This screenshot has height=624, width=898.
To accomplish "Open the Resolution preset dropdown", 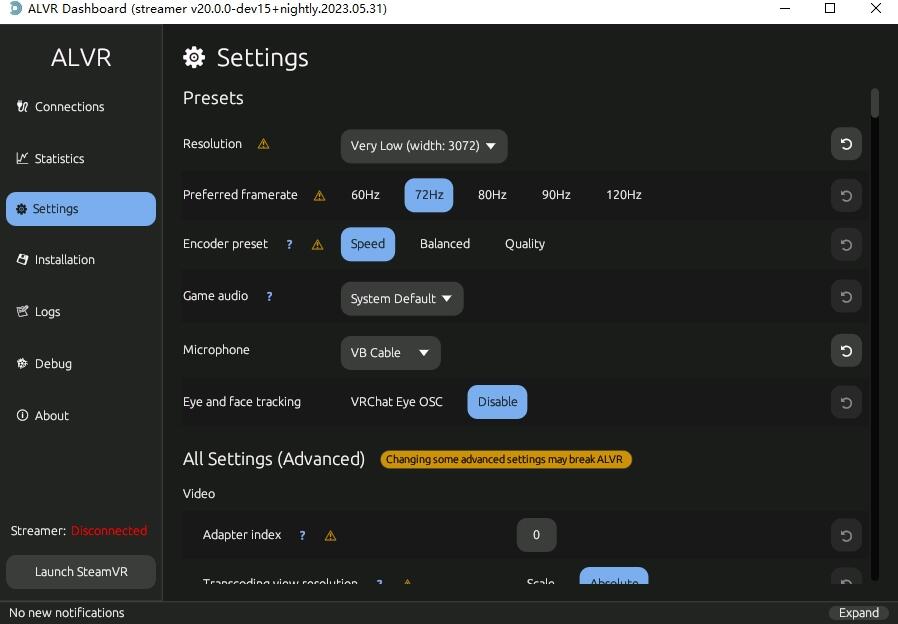I will pos(423,146).
